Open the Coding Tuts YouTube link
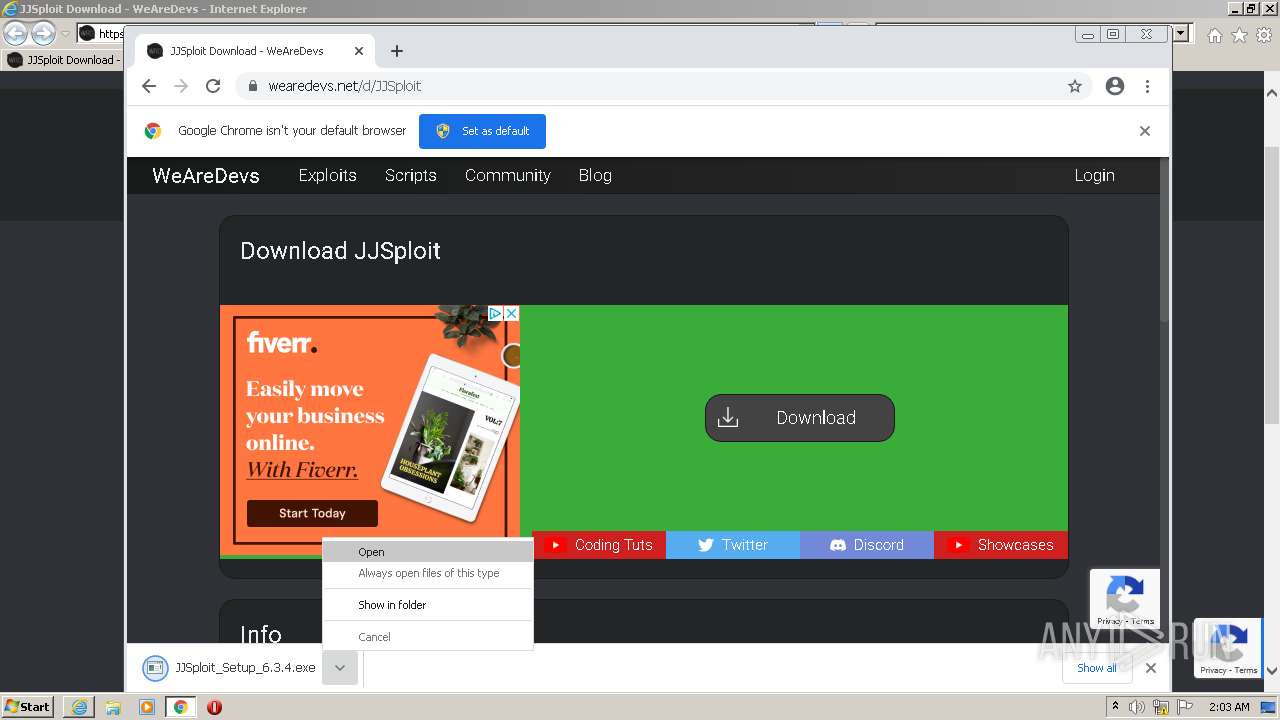 599,545
